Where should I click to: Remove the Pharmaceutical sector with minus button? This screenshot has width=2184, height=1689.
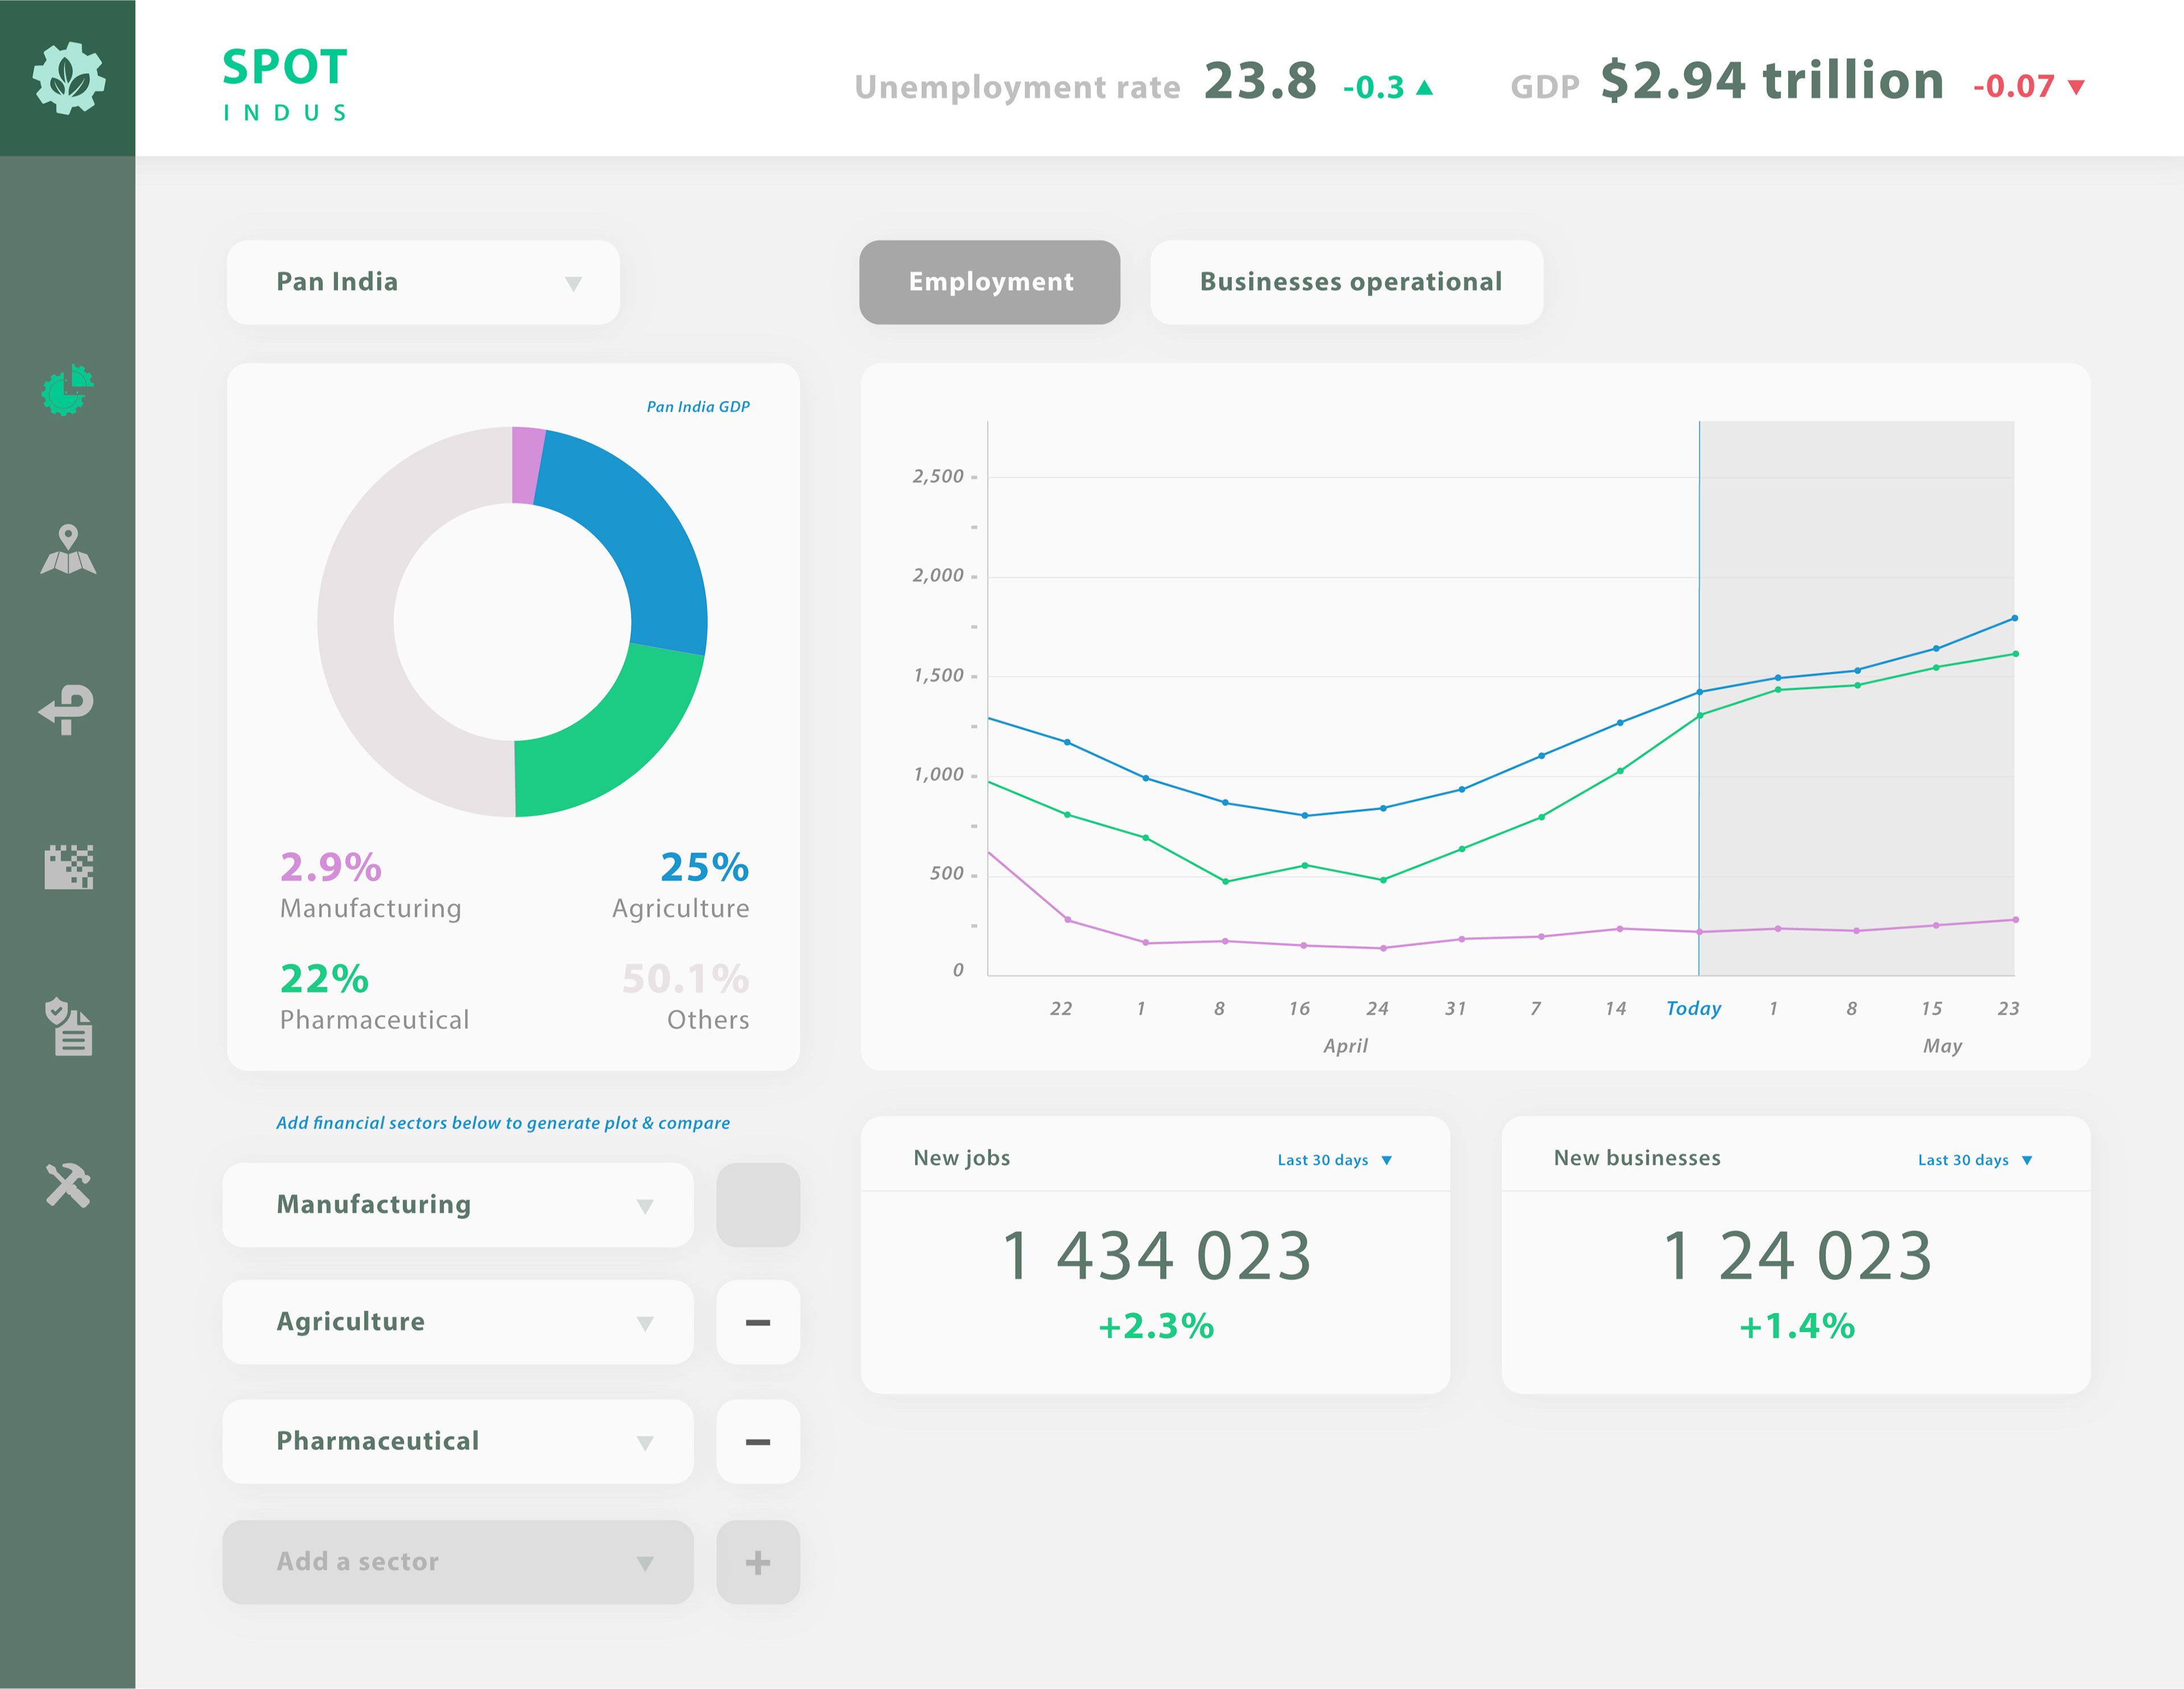coord(757,1441)
